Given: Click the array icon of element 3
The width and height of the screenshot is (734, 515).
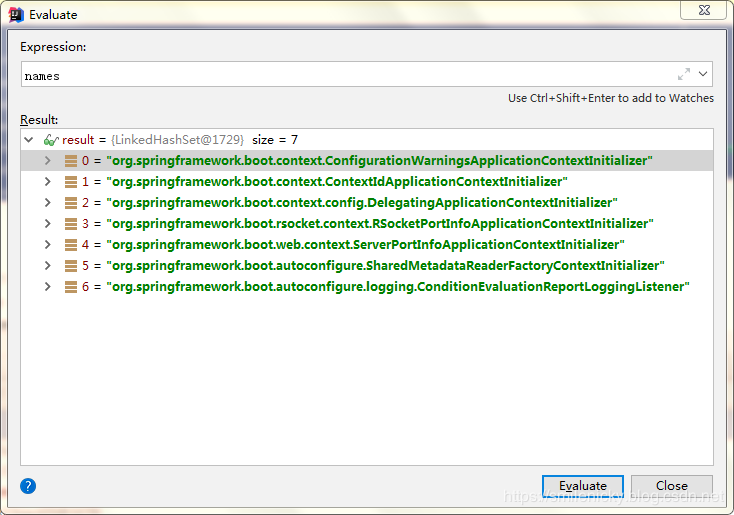Looking at the screenshot, I should click(71, 224).
